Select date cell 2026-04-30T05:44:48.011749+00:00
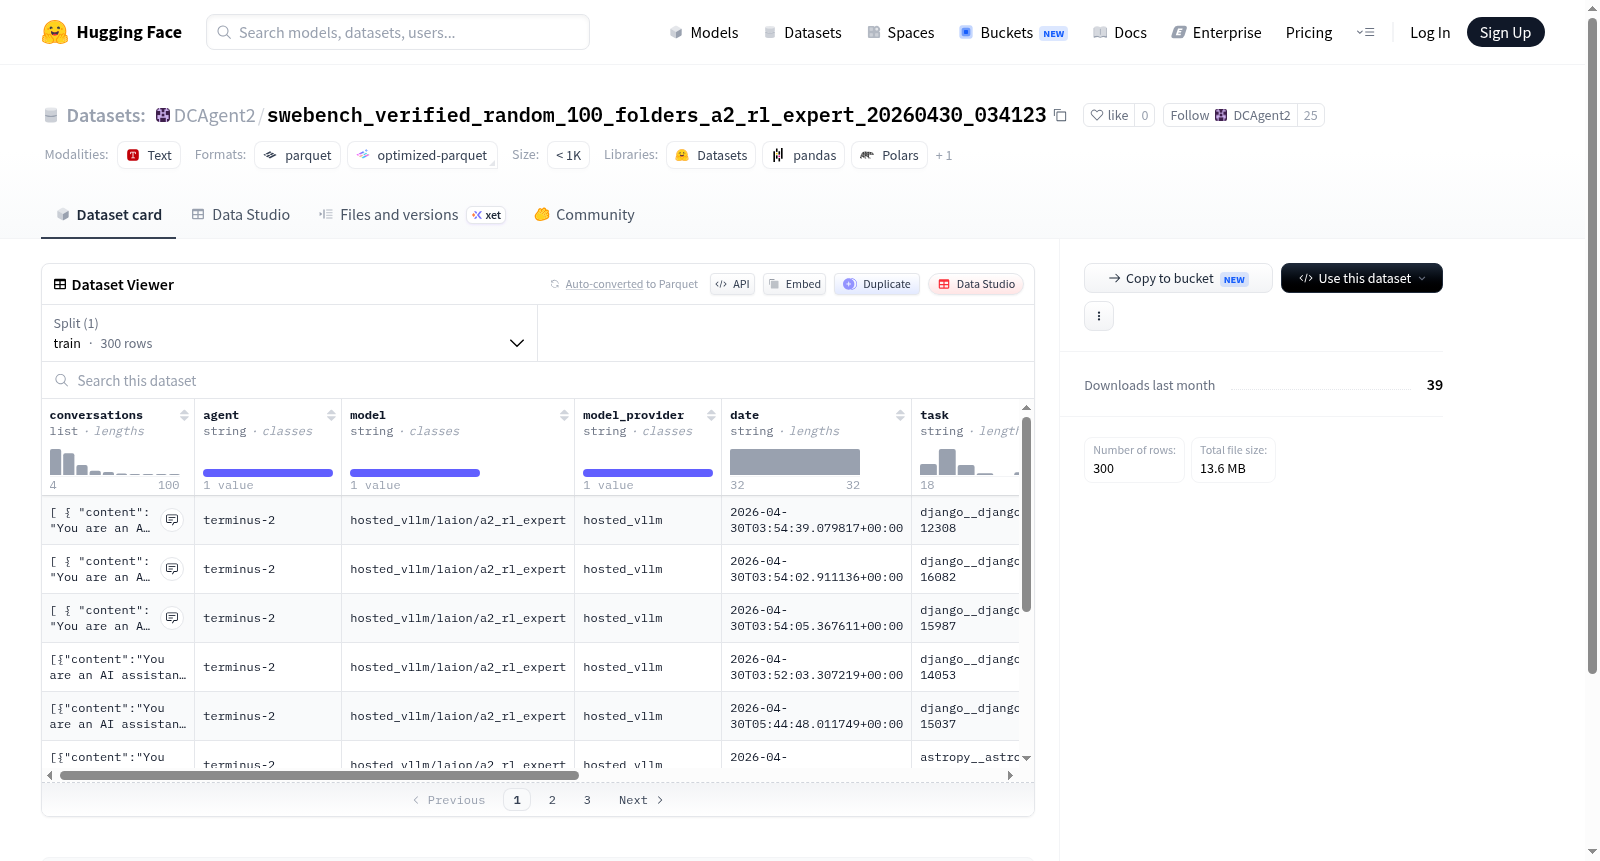Viewport: 1600px width, 861px height. click(816, 716)
